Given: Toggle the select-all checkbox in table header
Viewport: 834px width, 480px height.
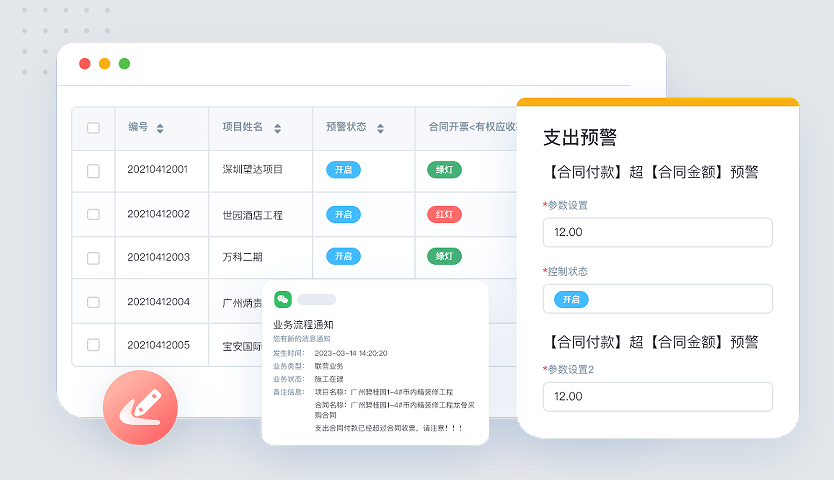Looking at the screenshot, I should [93, 128].
